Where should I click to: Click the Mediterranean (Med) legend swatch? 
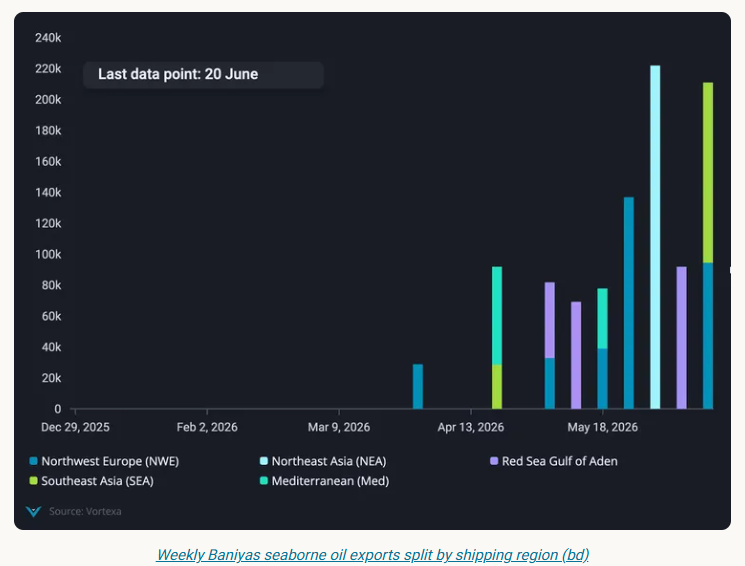264,481
